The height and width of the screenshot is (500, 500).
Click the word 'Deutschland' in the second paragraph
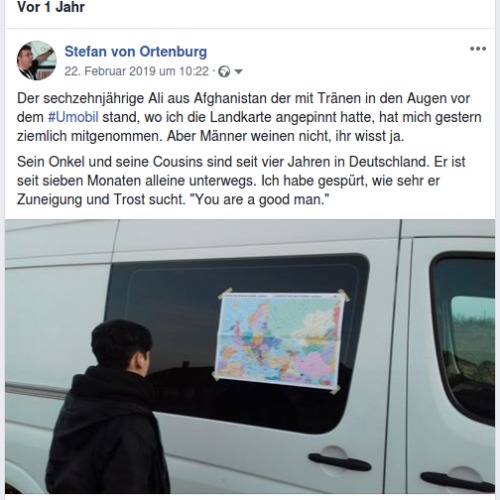[x=388, y=162]
